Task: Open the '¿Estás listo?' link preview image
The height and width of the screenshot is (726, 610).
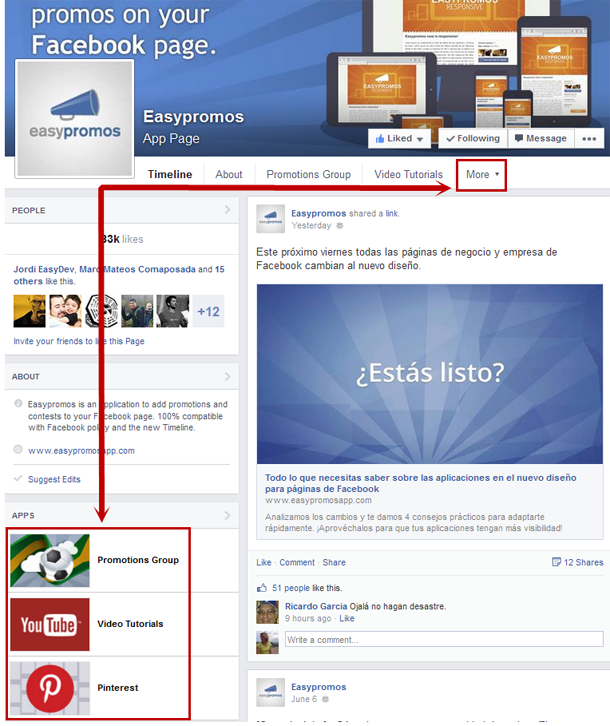Action: coord(430,374)
